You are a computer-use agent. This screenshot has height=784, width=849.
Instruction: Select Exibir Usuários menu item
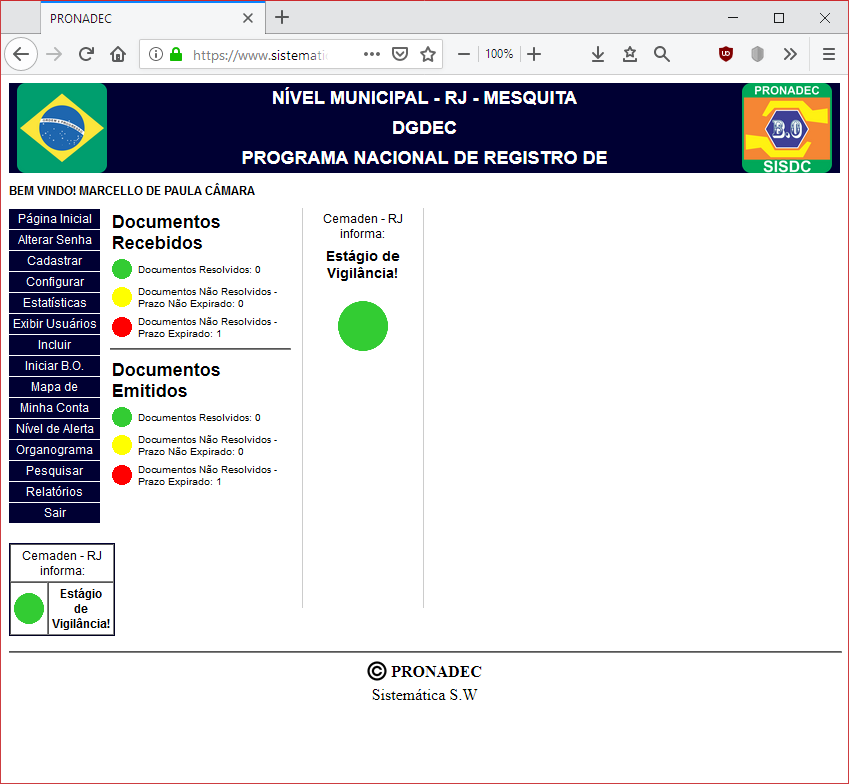click(55, 324)
